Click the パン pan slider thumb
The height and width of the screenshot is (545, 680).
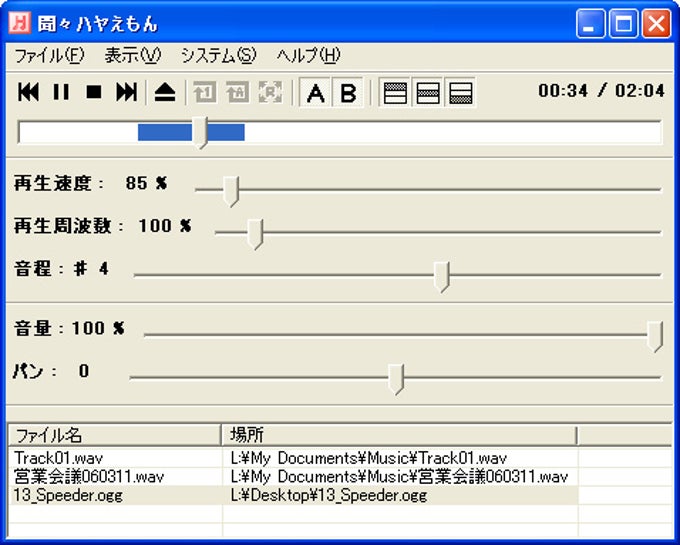396,379
